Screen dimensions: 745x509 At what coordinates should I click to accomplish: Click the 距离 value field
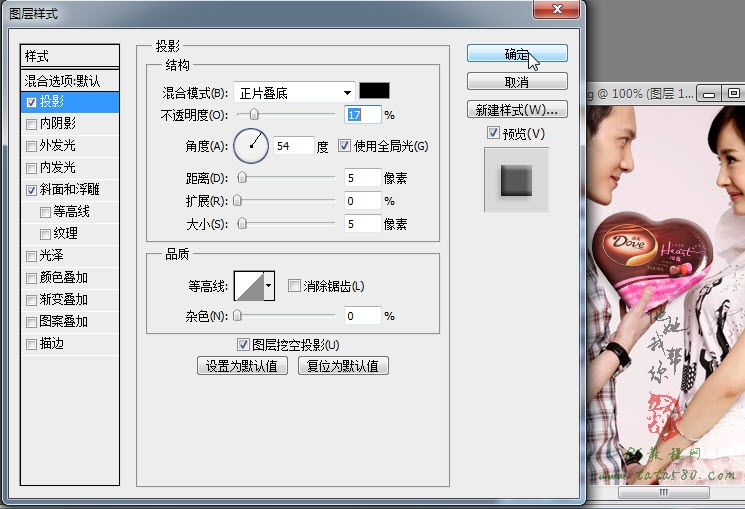[363, 178]
